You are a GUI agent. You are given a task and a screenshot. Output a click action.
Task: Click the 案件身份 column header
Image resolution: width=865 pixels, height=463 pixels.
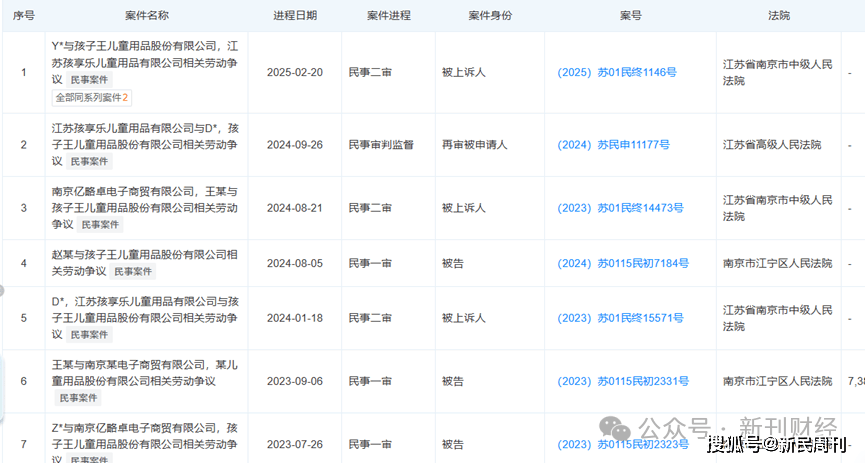(490, 16)
